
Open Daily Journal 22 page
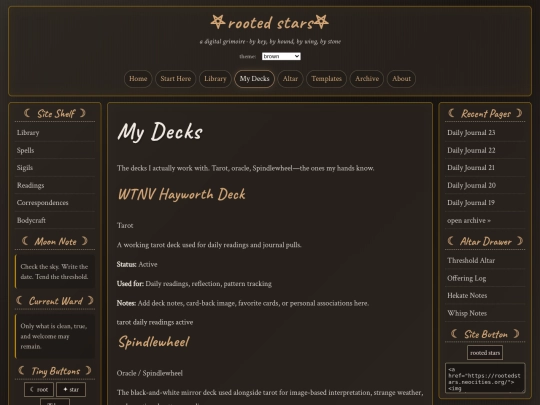pos(485,150)
